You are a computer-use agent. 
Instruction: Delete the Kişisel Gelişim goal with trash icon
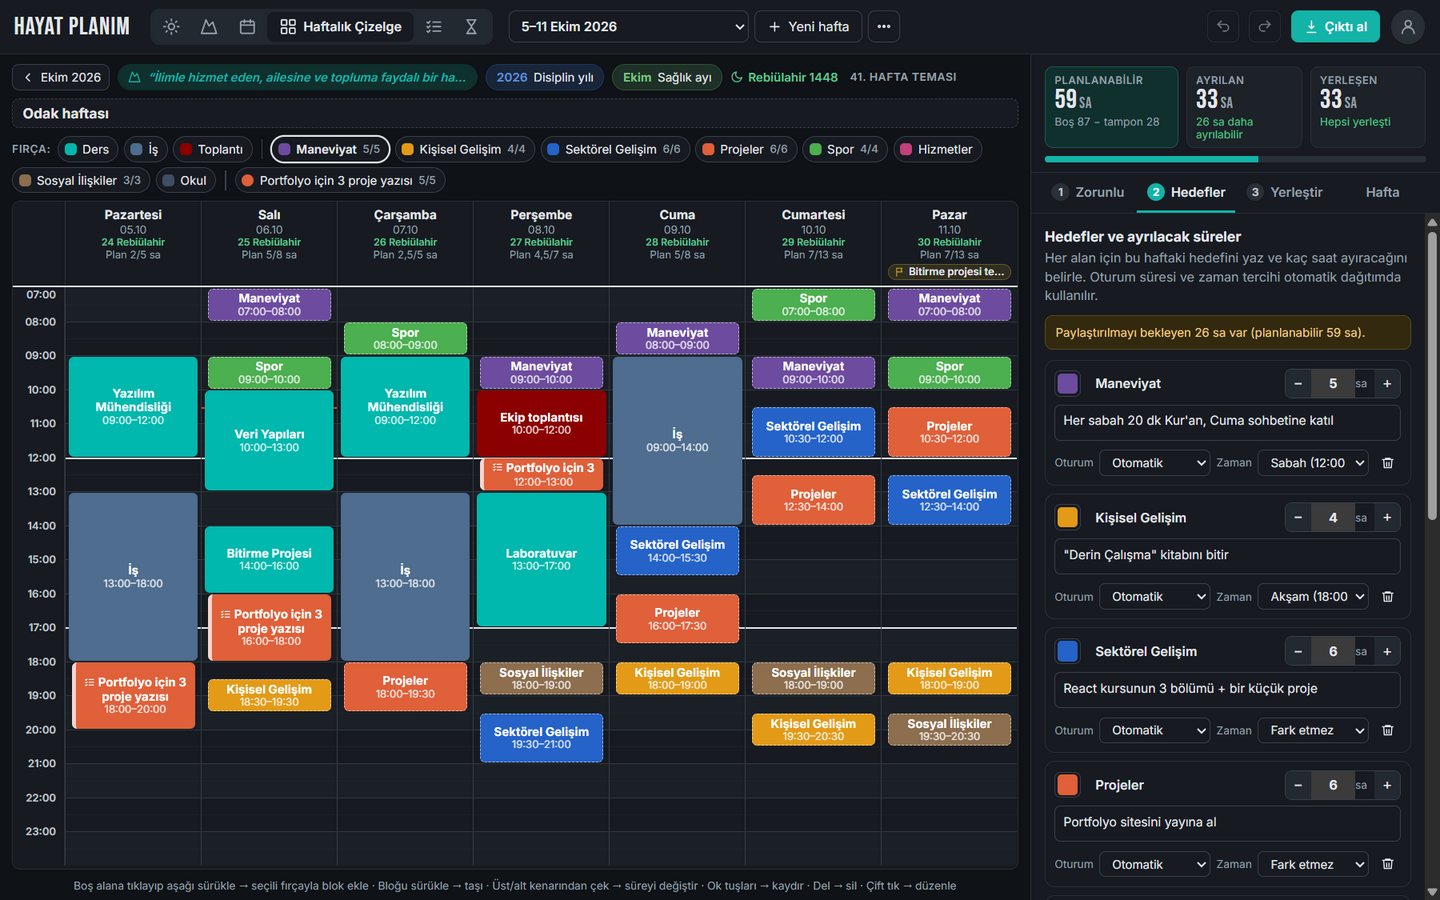pos(1388,597)
